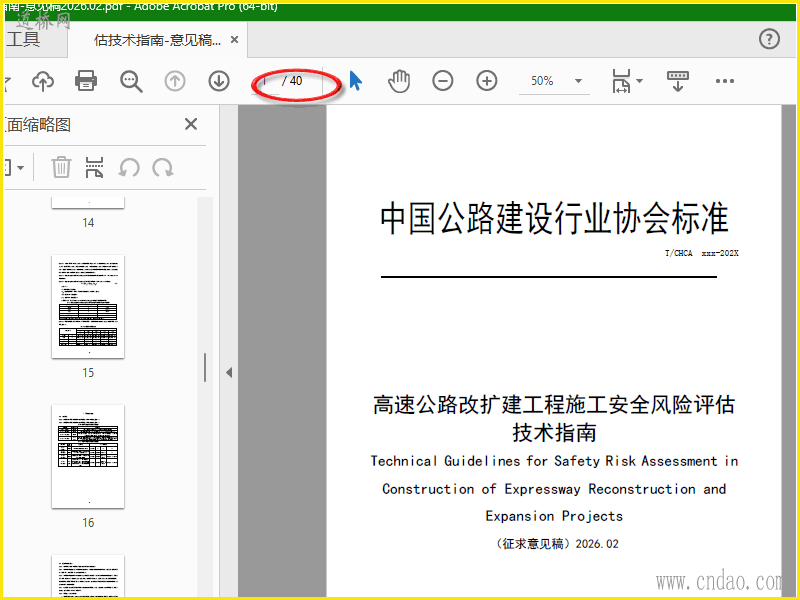
Task: Expand fit page options dropdown arrow
Action: [x=639, y=81]
